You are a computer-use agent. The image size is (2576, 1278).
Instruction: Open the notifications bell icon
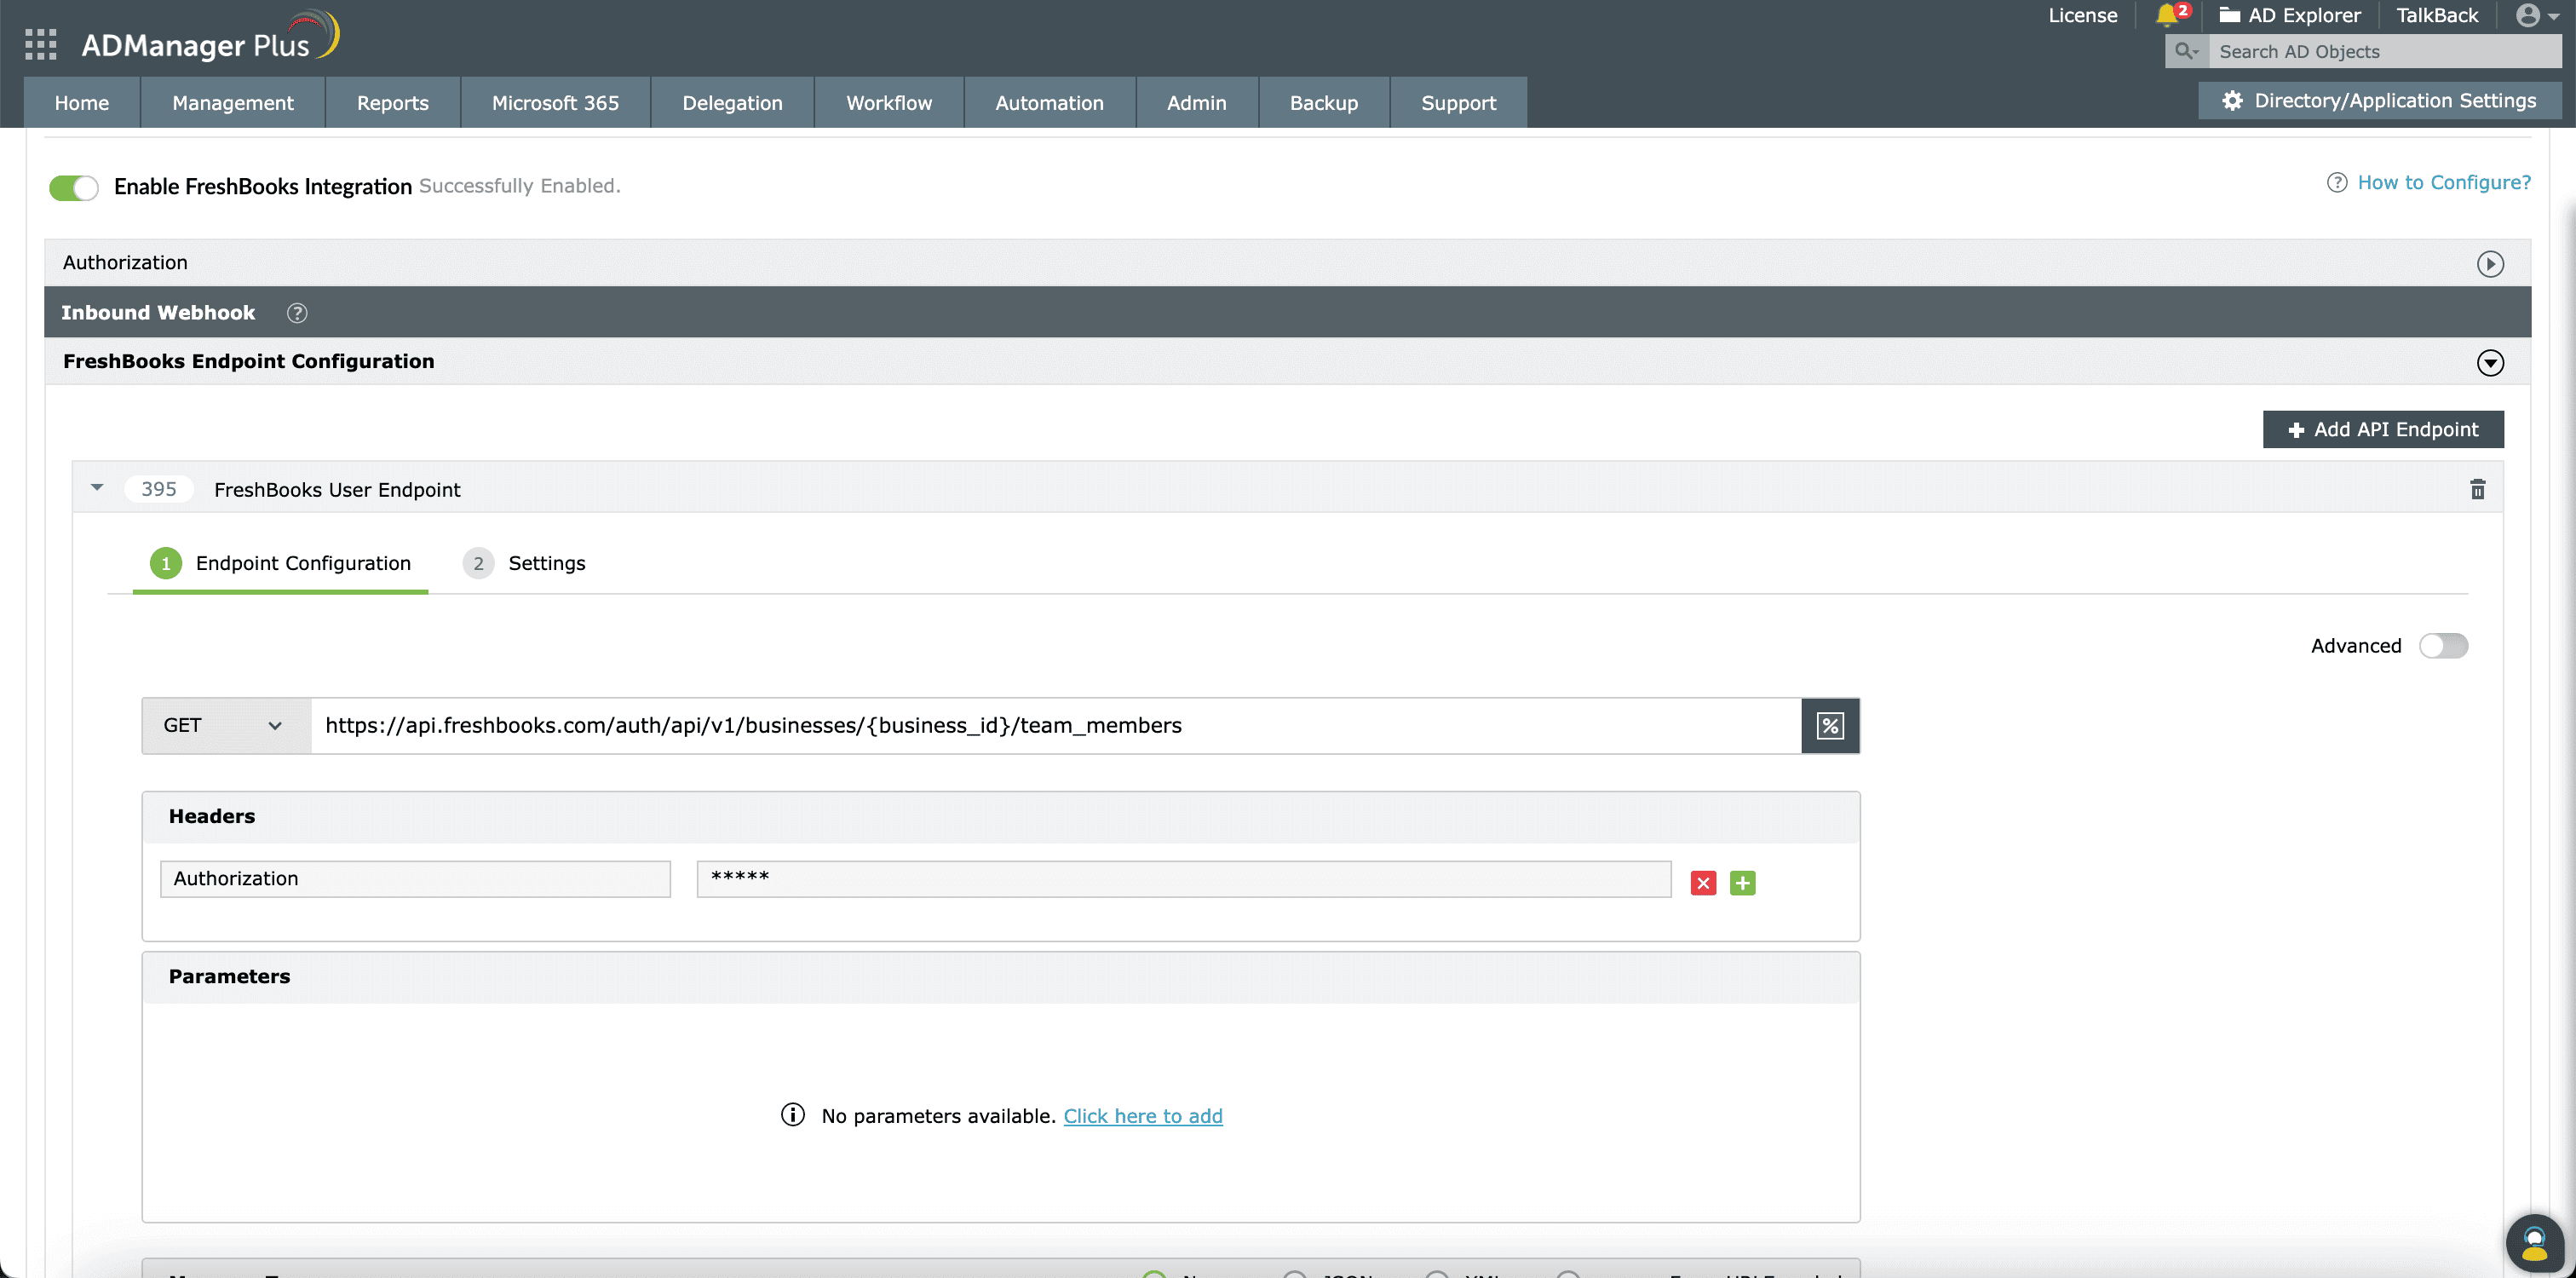coord(2168,15)
